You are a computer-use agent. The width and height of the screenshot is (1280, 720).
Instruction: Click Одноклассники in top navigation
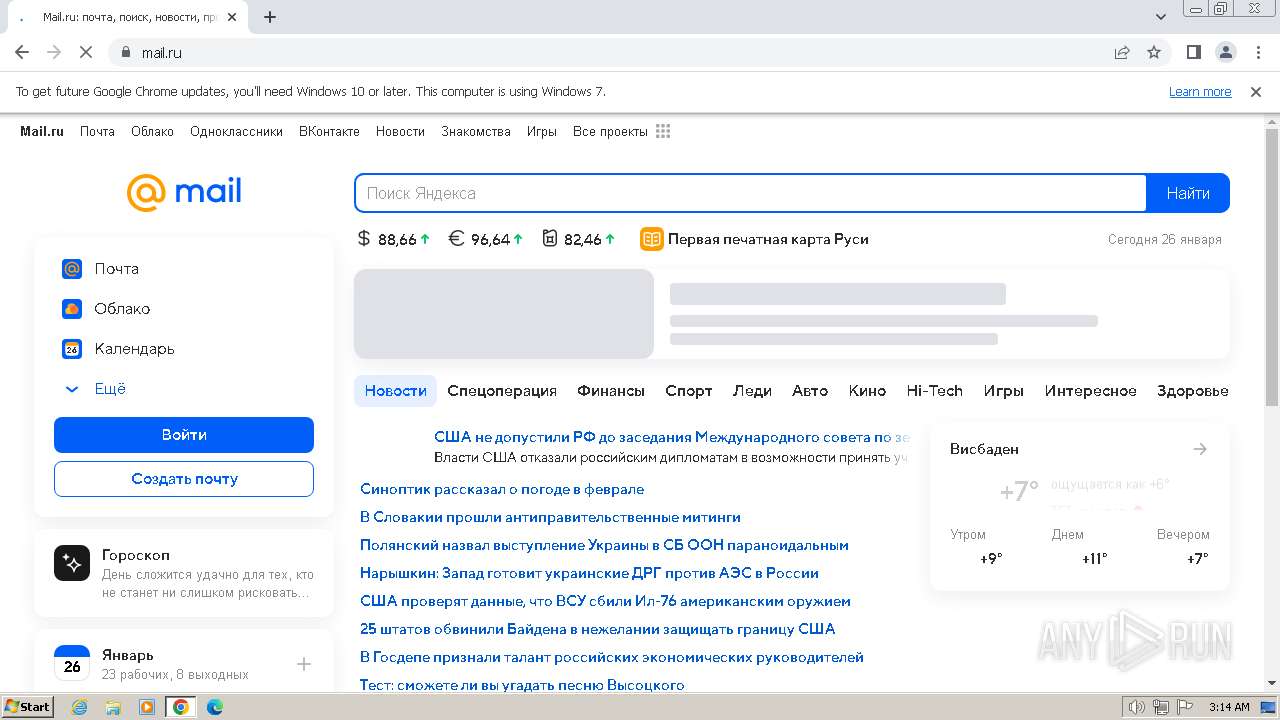(x=236, y=131)
